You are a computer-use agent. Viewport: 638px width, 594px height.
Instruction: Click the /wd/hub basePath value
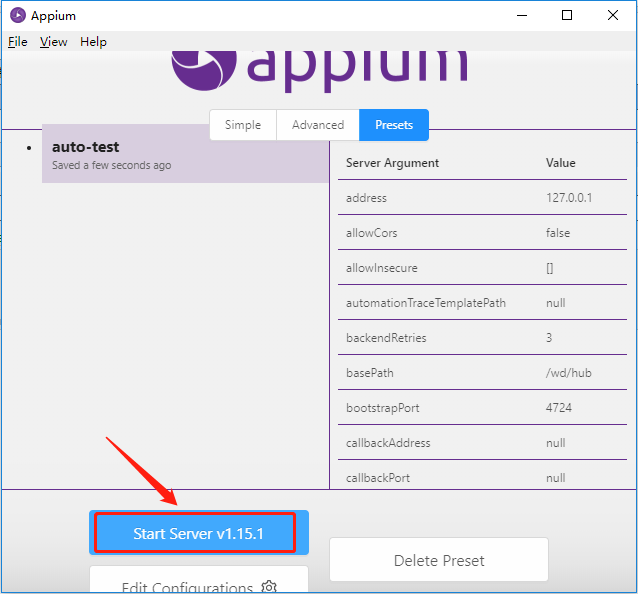[x=568, y=373]
